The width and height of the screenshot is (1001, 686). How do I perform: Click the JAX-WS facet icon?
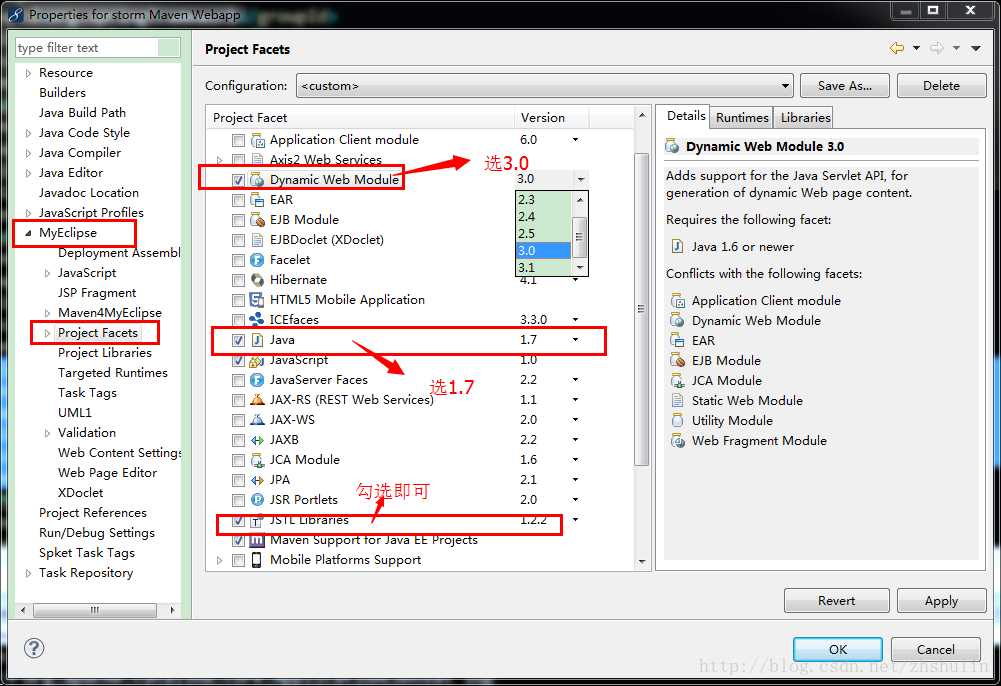257,420
